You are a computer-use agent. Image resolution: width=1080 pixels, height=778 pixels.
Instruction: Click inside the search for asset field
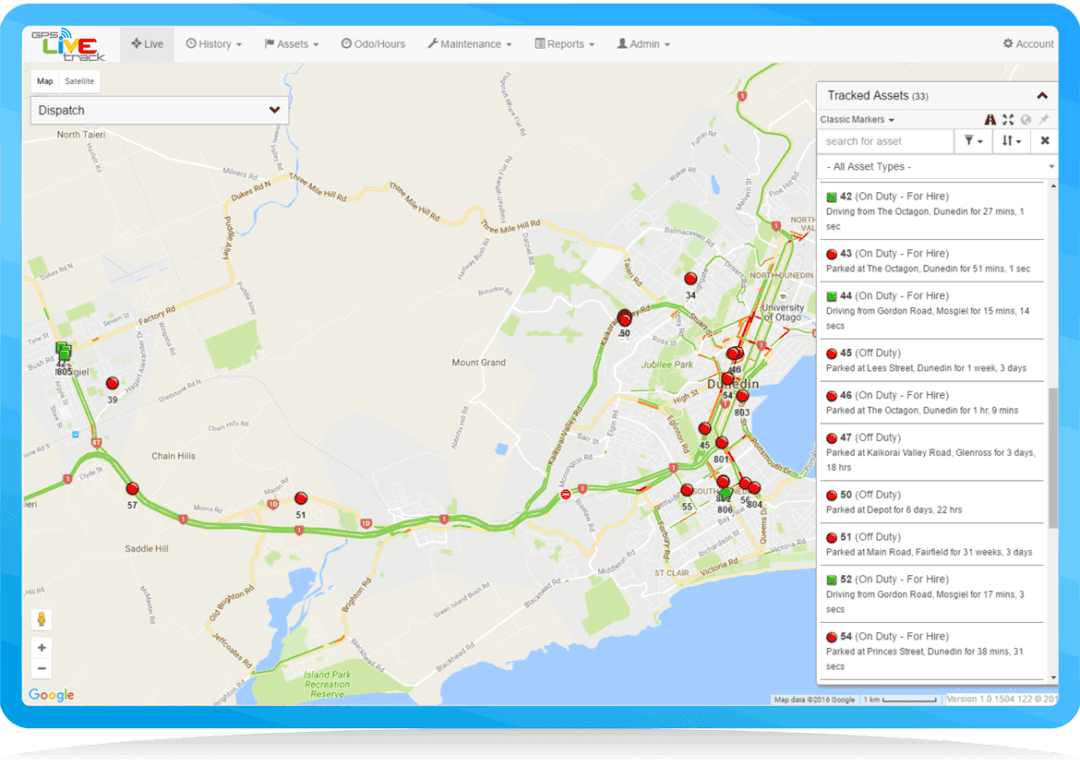(x=885, y=141)
